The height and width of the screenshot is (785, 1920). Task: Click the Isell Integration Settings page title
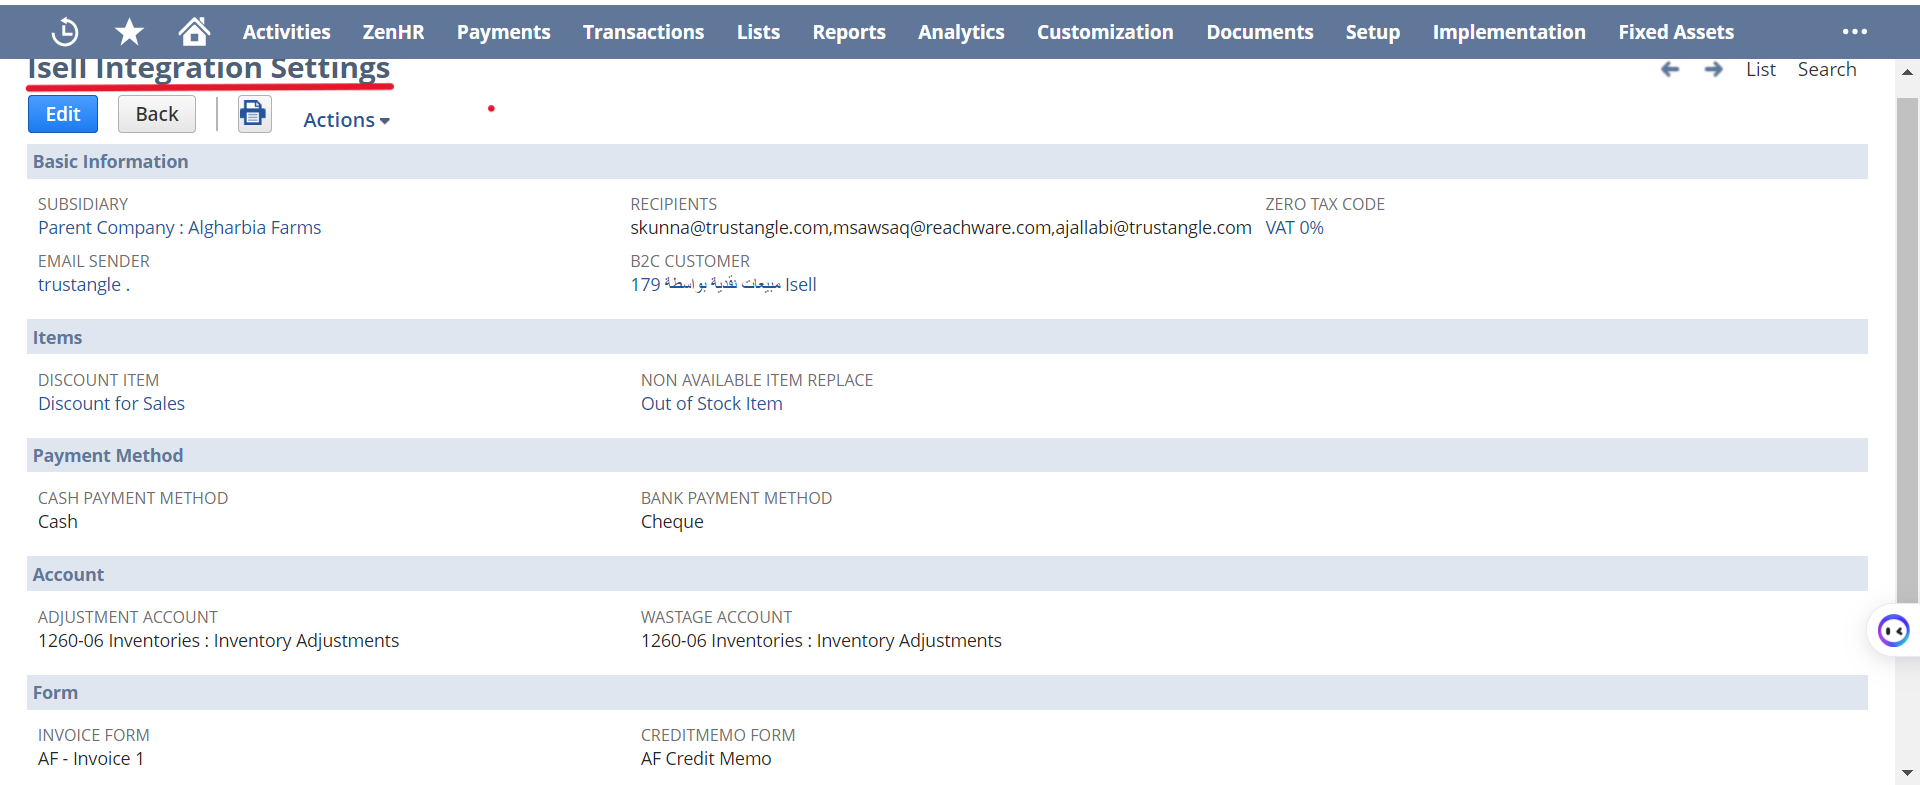pyautogui.click(x=208, y=70)
